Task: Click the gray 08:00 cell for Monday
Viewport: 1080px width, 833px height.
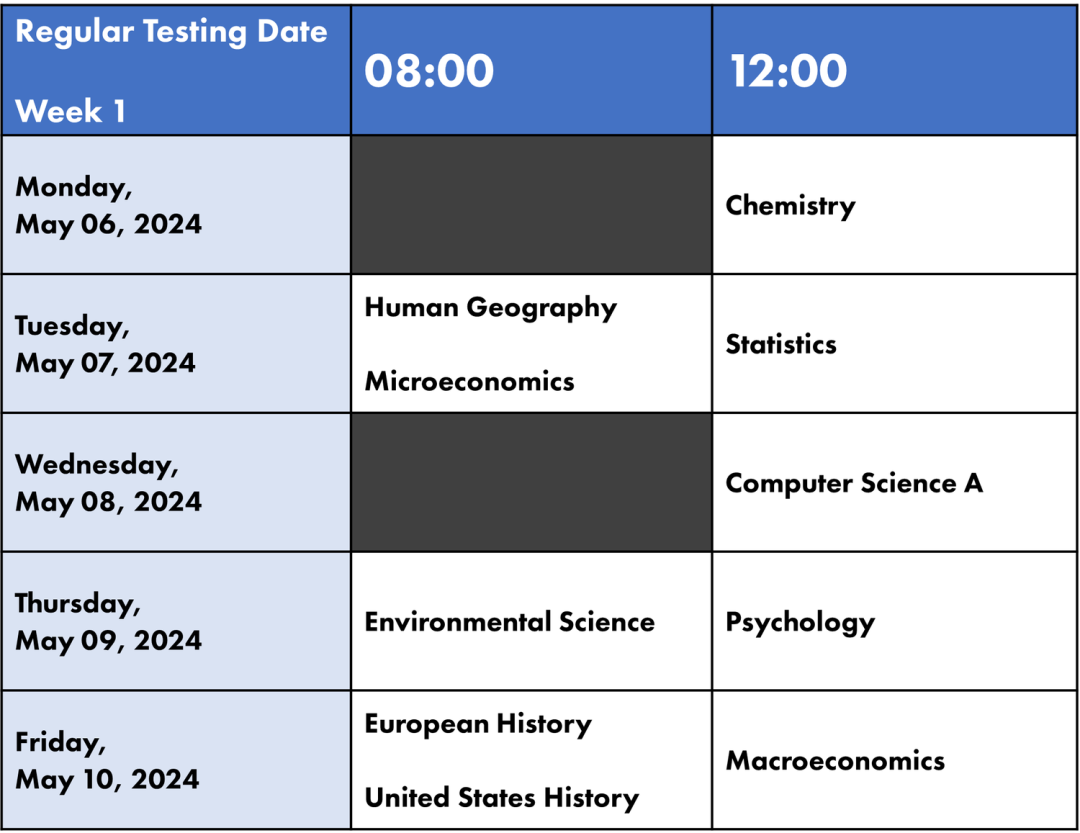Action: point(531,205)
